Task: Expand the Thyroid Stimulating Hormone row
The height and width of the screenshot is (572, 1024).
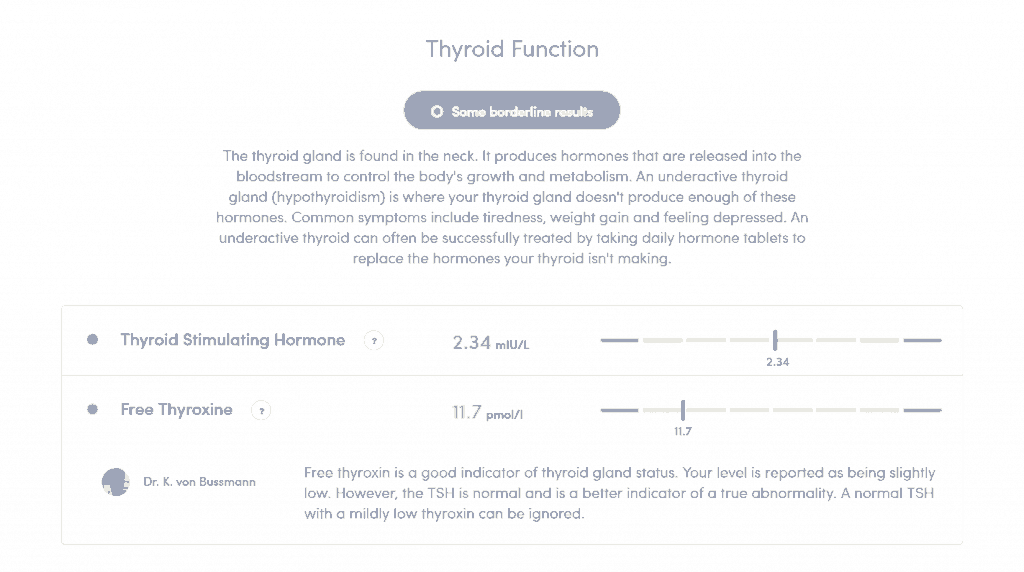Action: click(x=512, y=341)
